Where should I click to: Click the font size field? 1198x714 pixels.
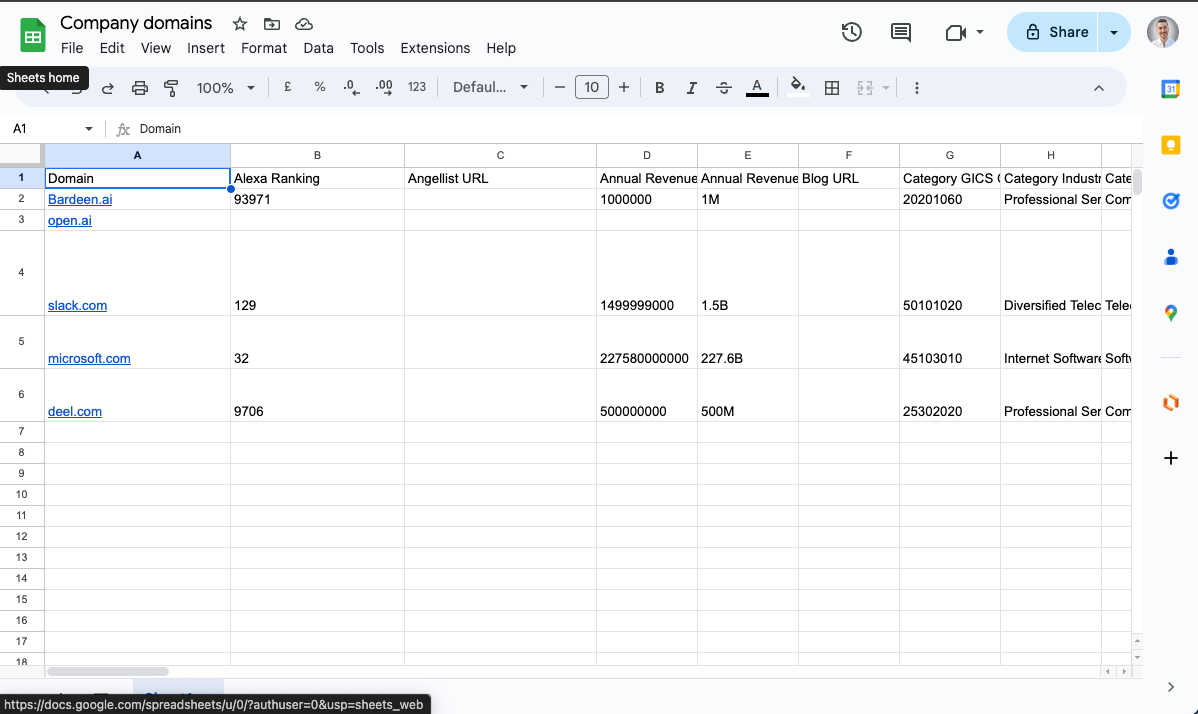(x=591, y=87)
